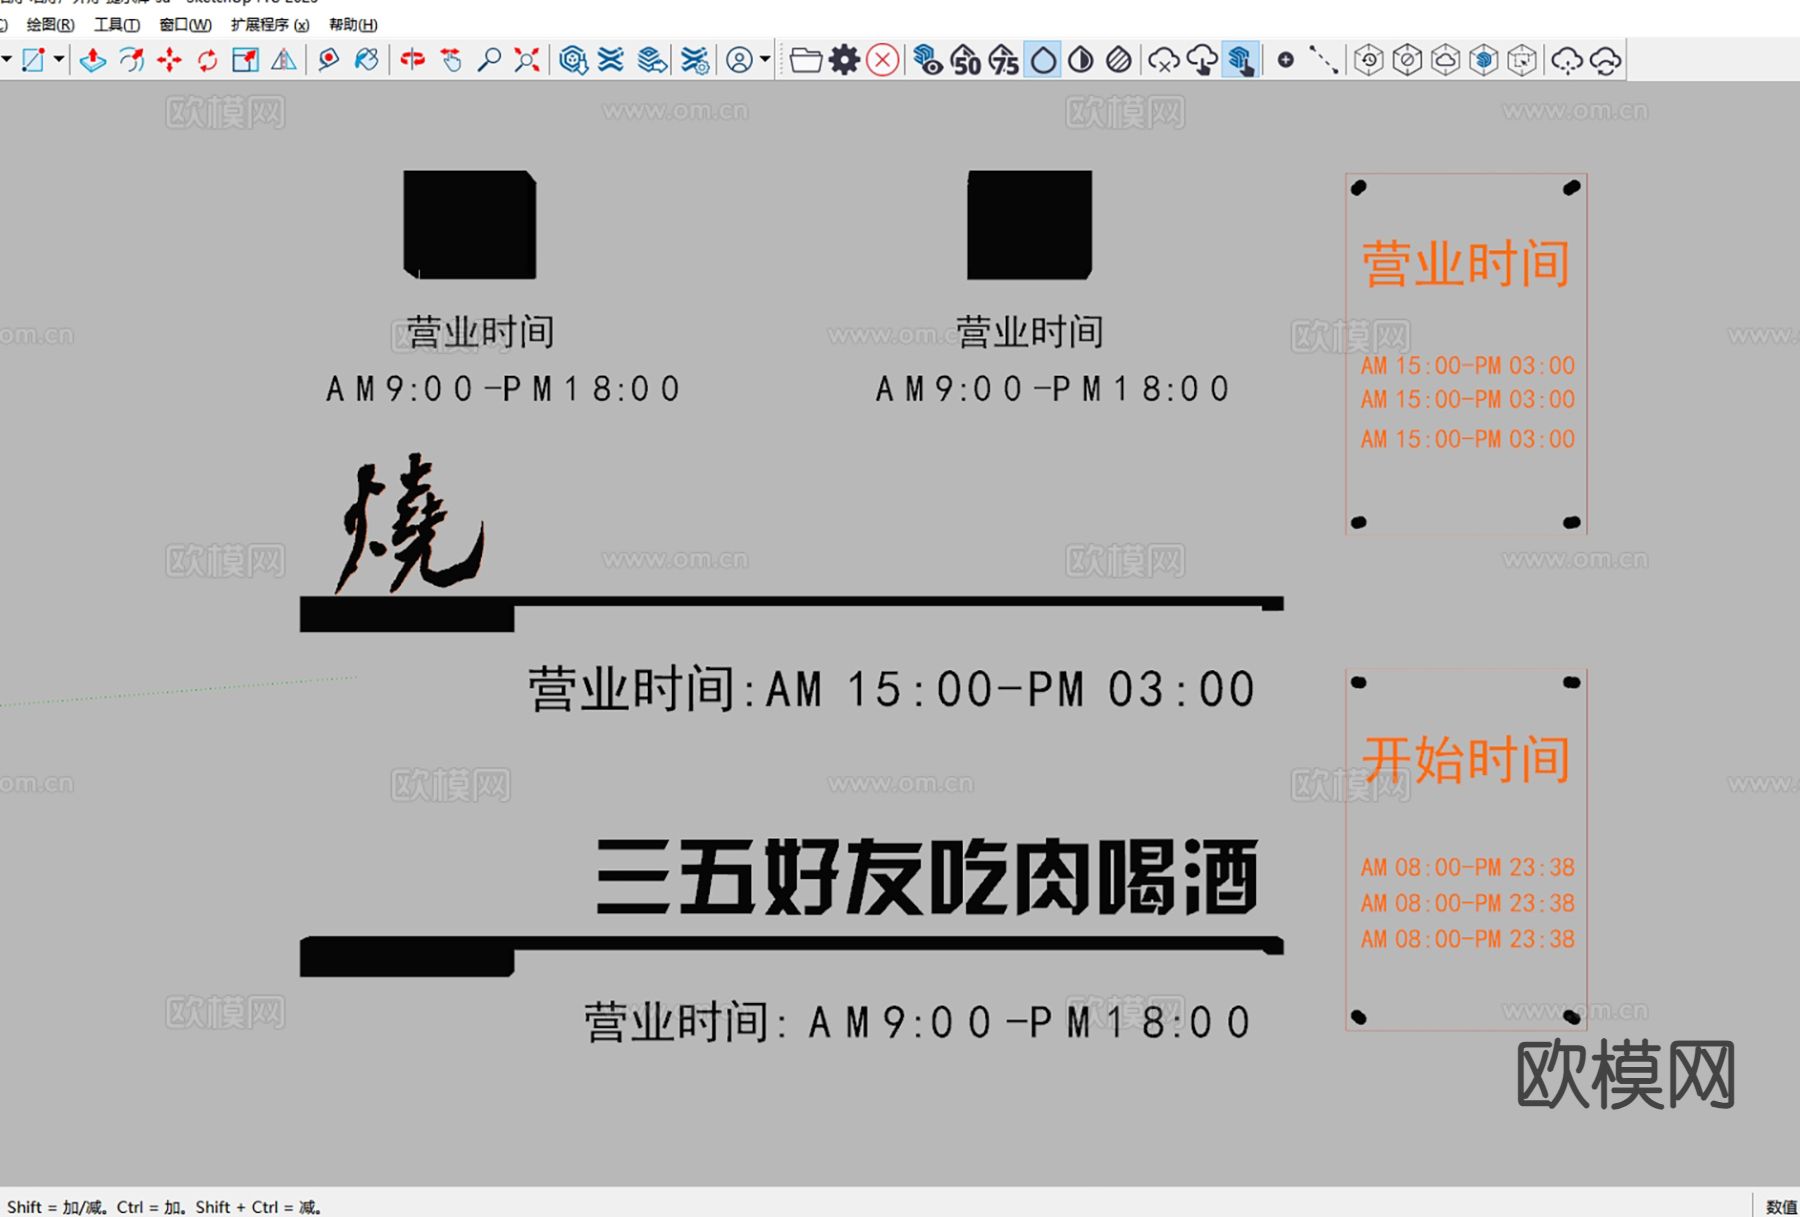Select the Rotate tool
The width and height of the screenshot is (1800, 1217).
click(x=207, y=60)
